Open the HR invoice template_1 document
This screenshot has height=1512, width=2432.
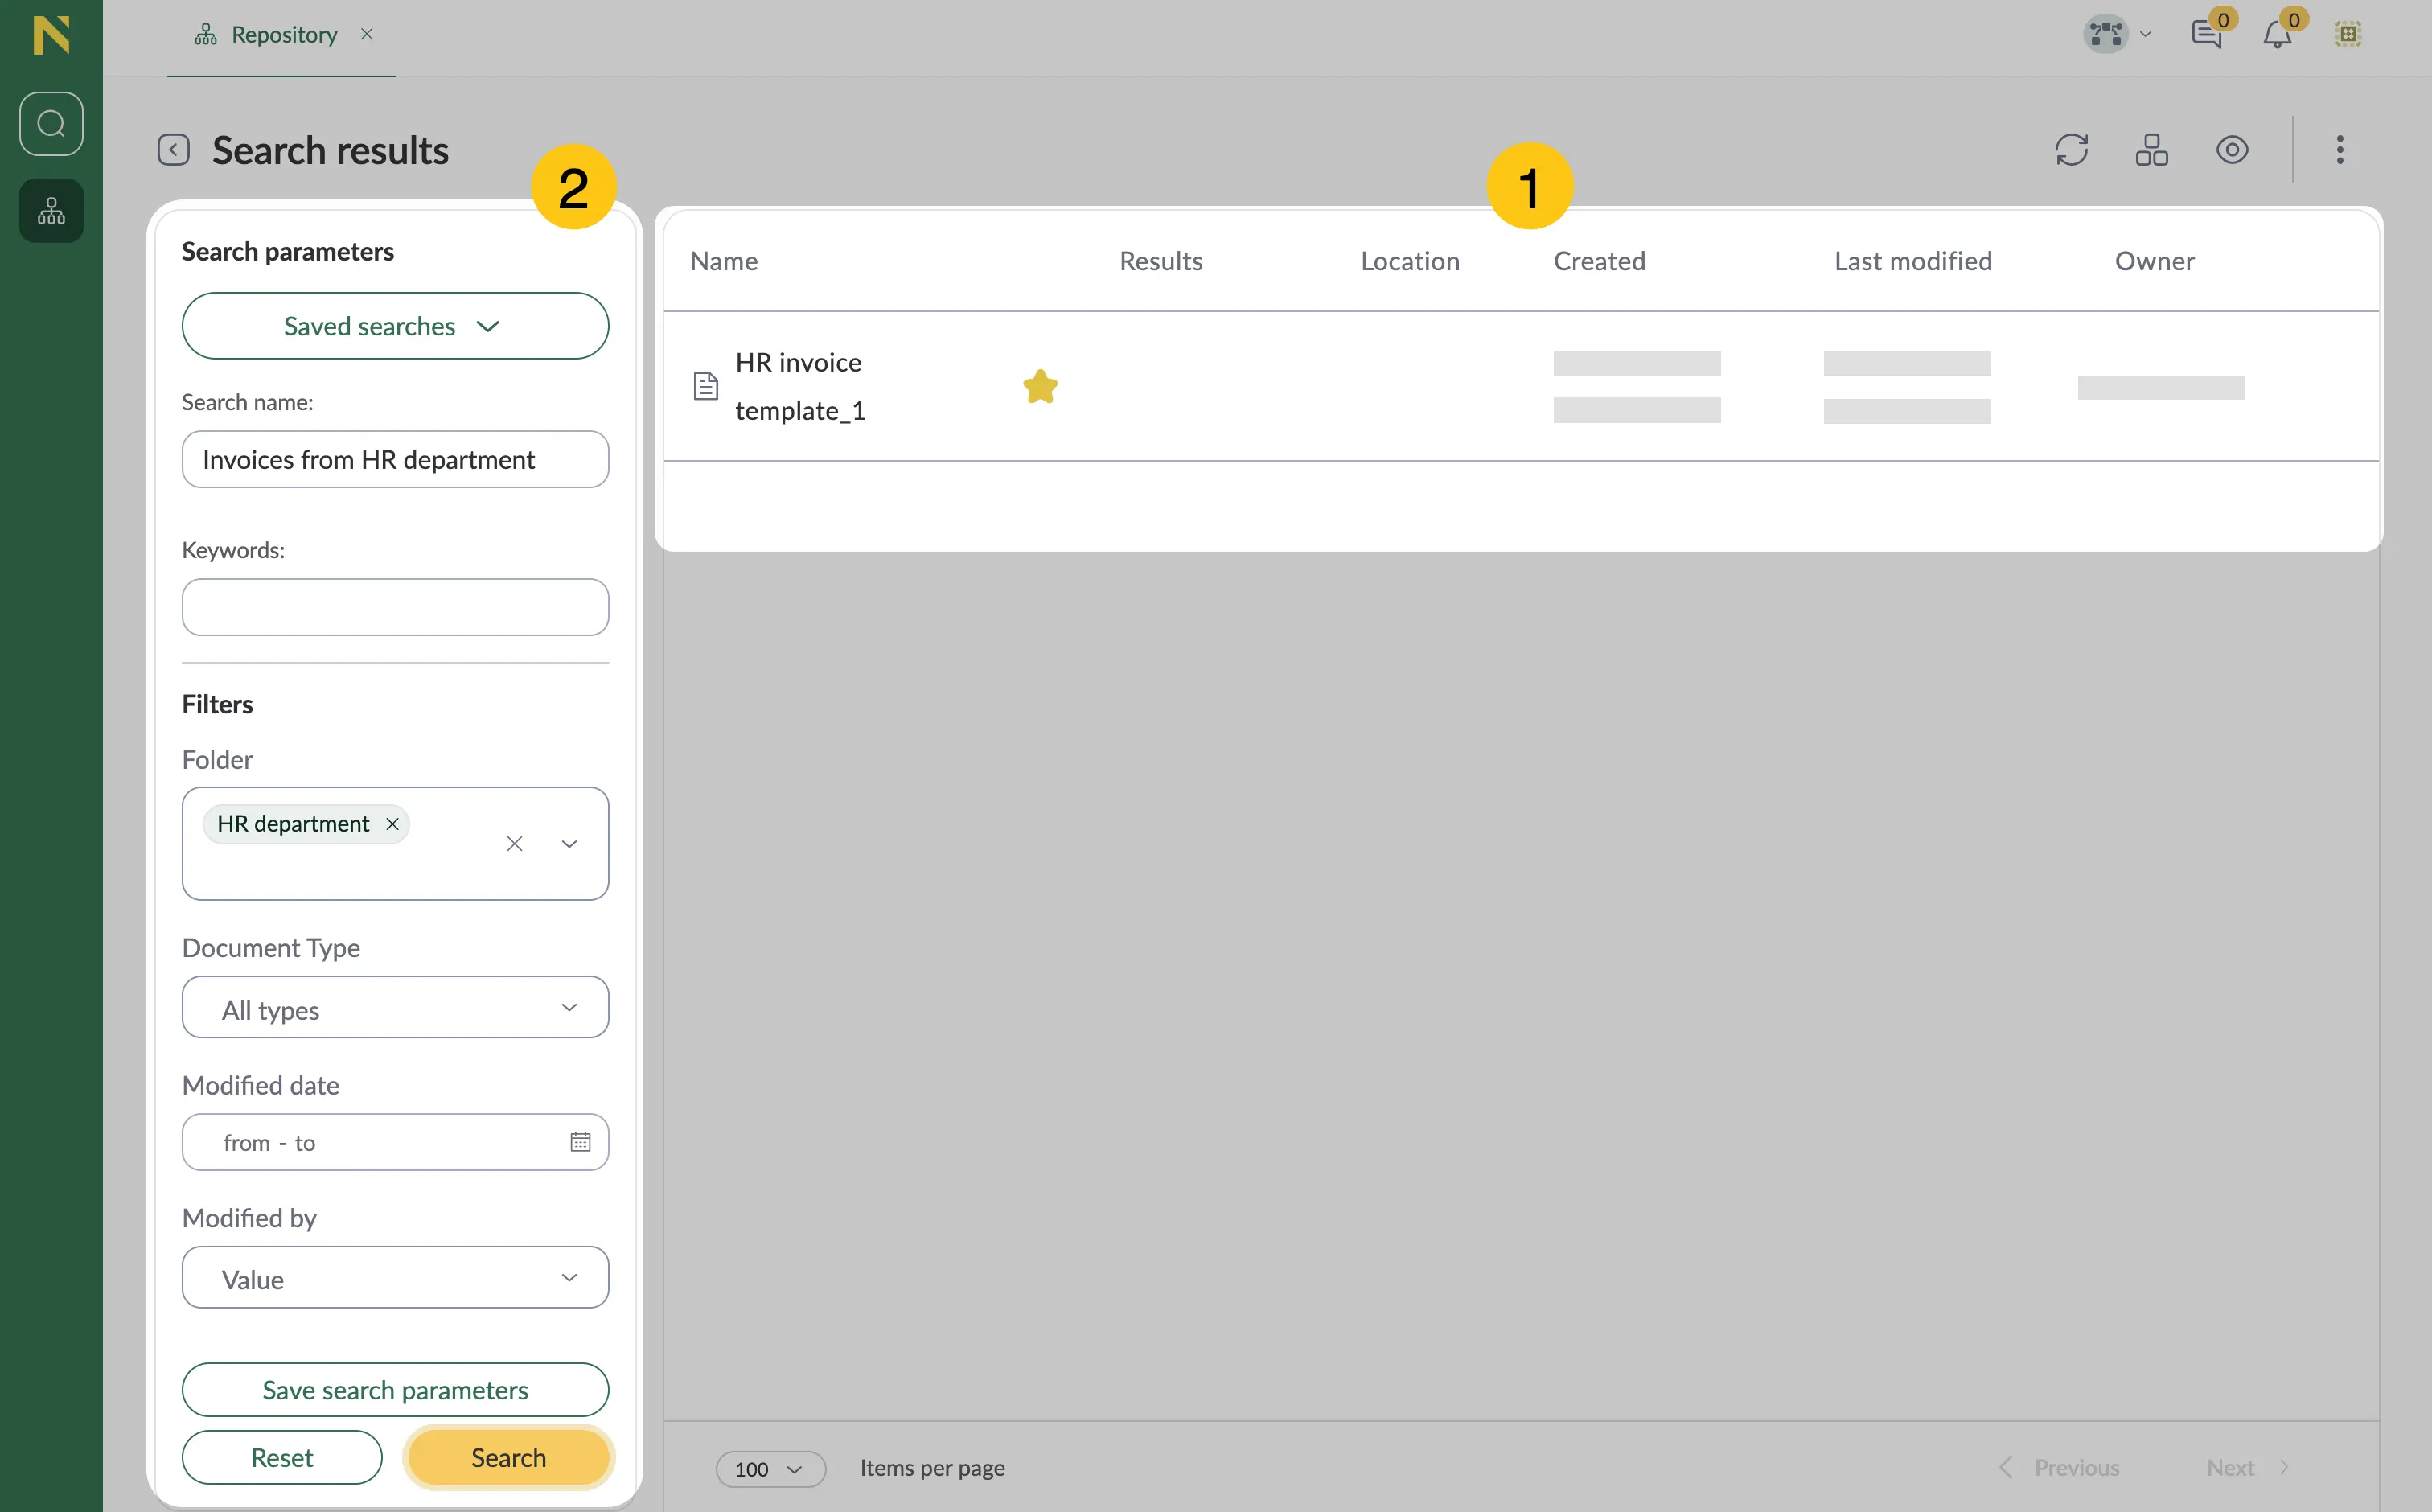pos(800,386)
